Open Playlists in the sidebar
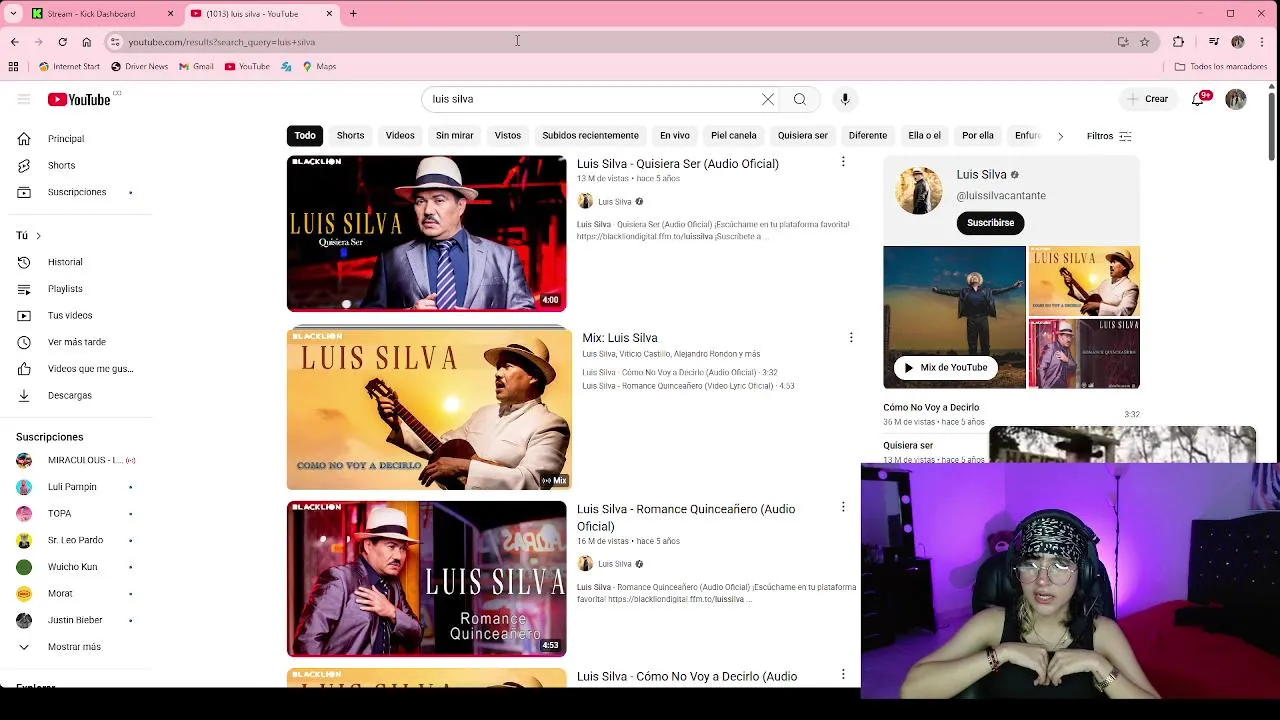Image resolution: width=1280 pixels, height=720 pixels. click(66, 289)
